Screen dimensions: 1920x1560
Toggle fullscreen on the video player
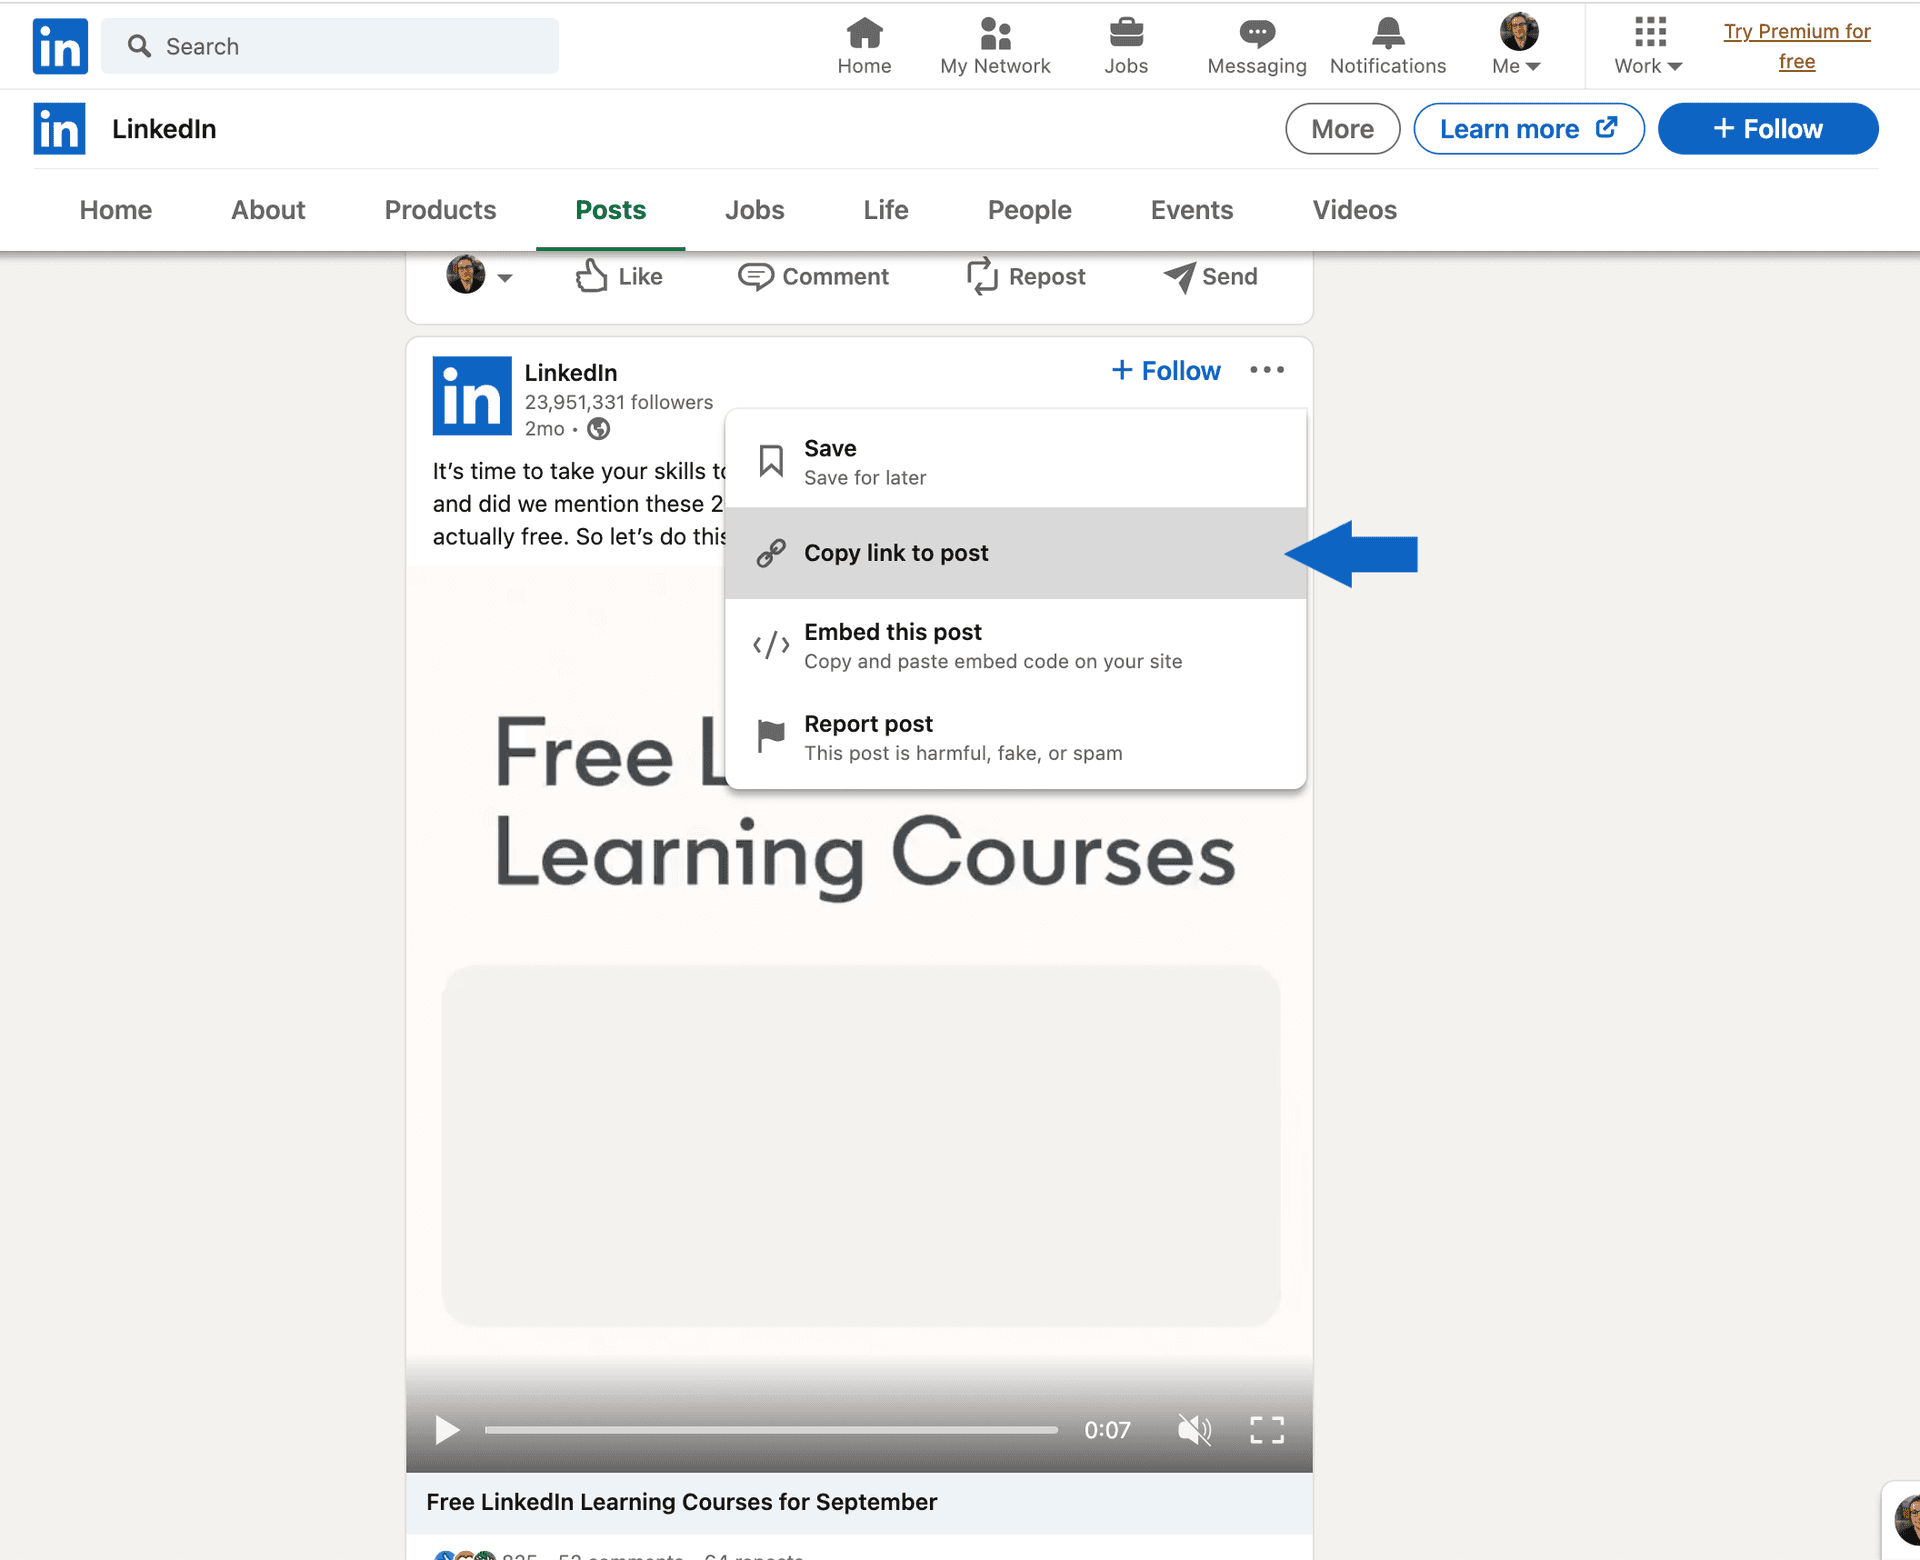point(1267,1430)
